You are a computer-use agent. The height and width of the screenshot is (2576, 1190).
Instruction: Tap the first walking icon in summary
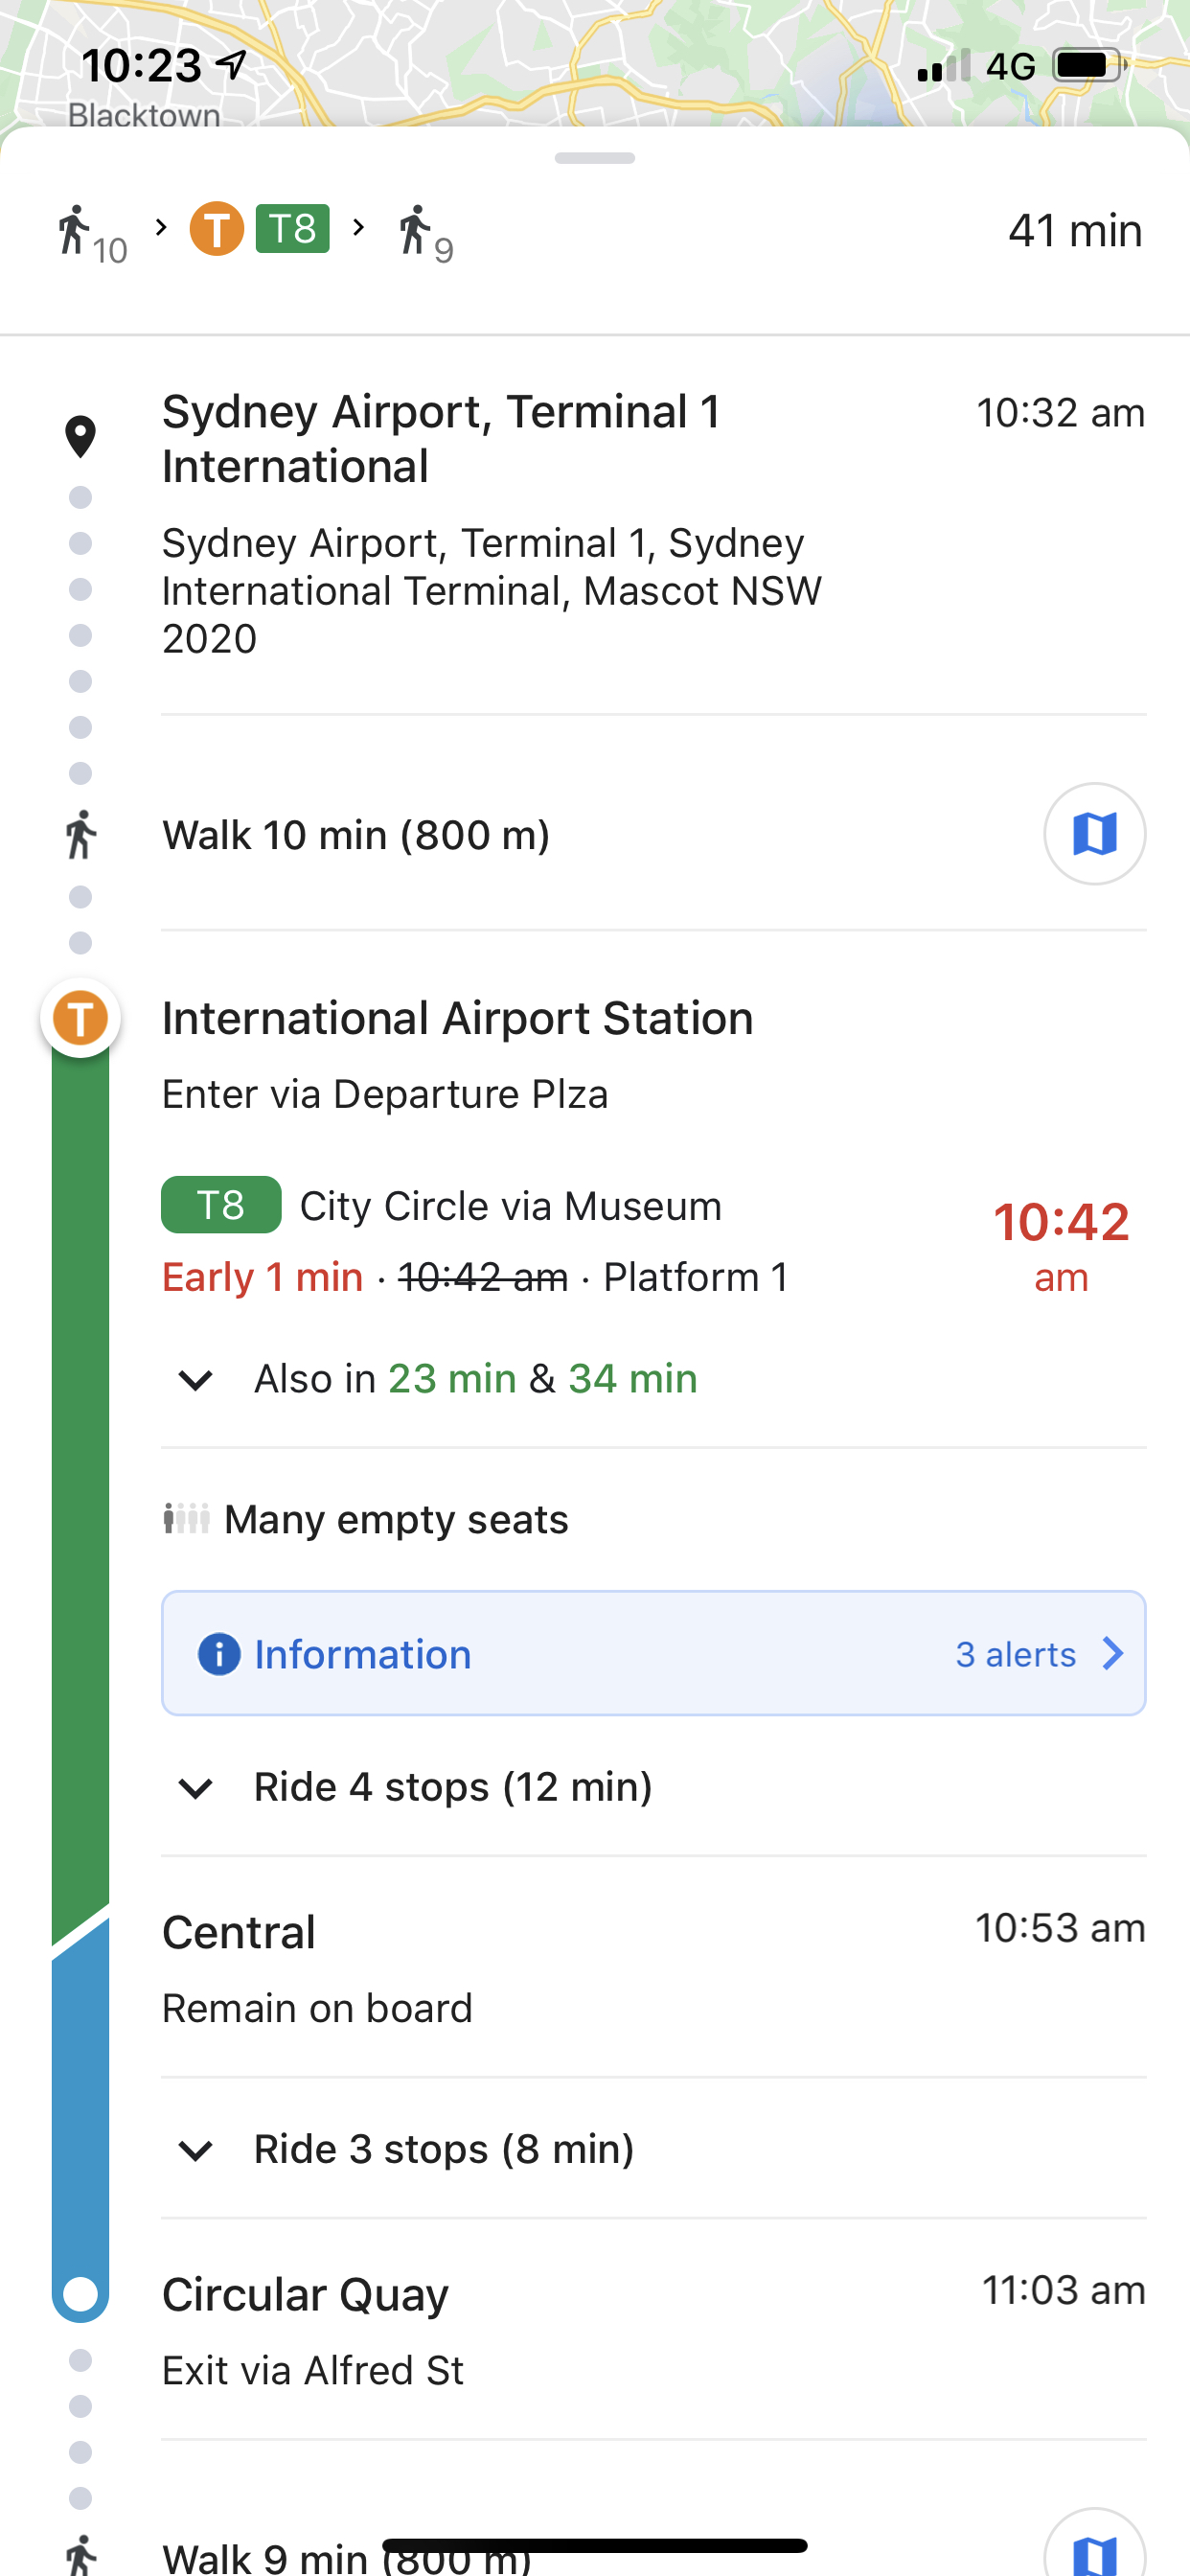[x=74, y=231]
